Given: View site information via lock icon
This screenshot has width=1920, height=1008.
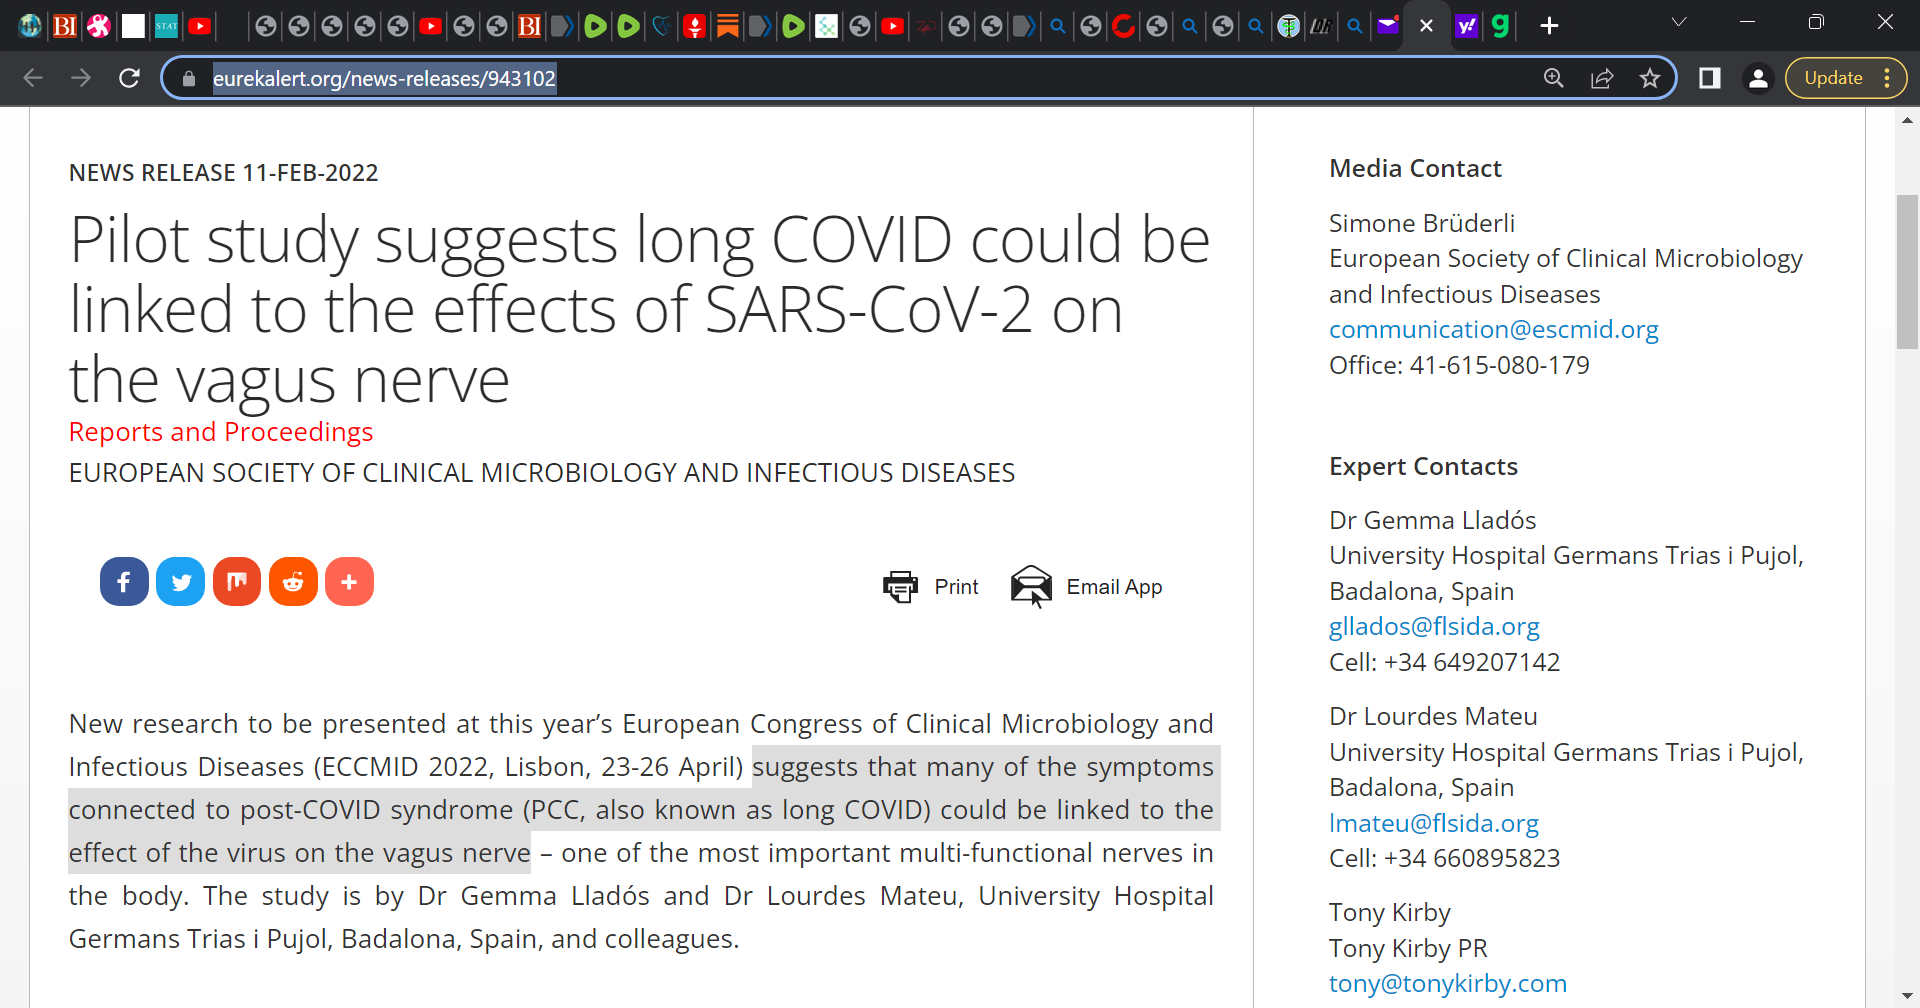Looking at the screenshot, I should pyautogui.click(x=189, y=78).
